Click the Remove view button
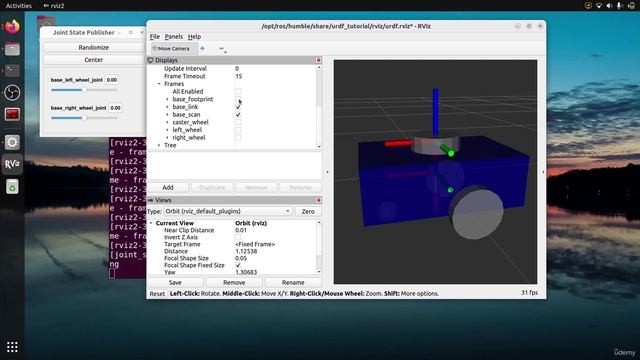Image resolution: width=640 pixels, height=360 pixels. (234, 282)
